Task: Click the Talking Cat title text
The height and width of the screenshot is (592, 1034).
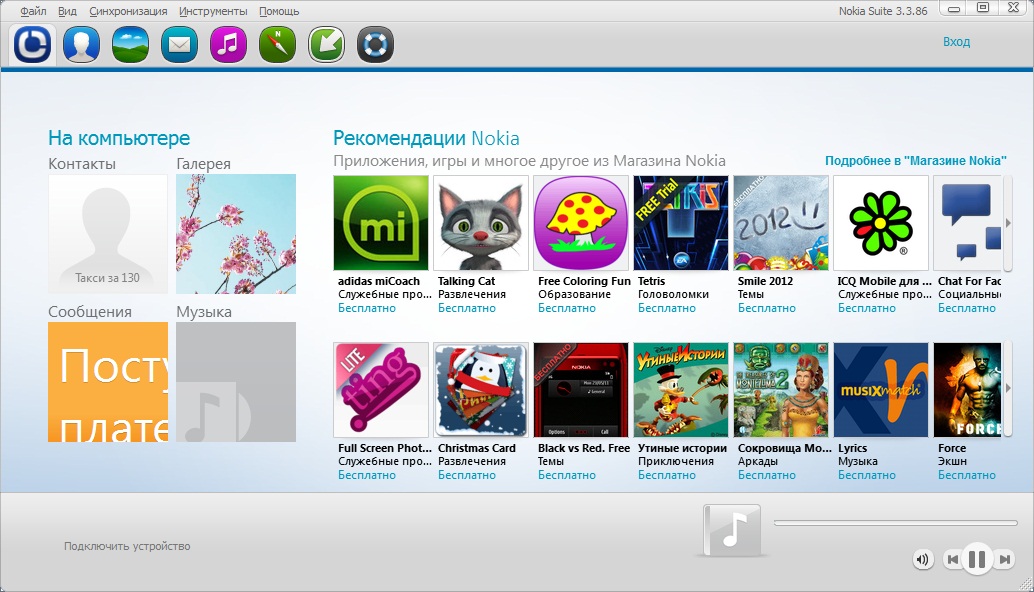Action: [466, 281]
